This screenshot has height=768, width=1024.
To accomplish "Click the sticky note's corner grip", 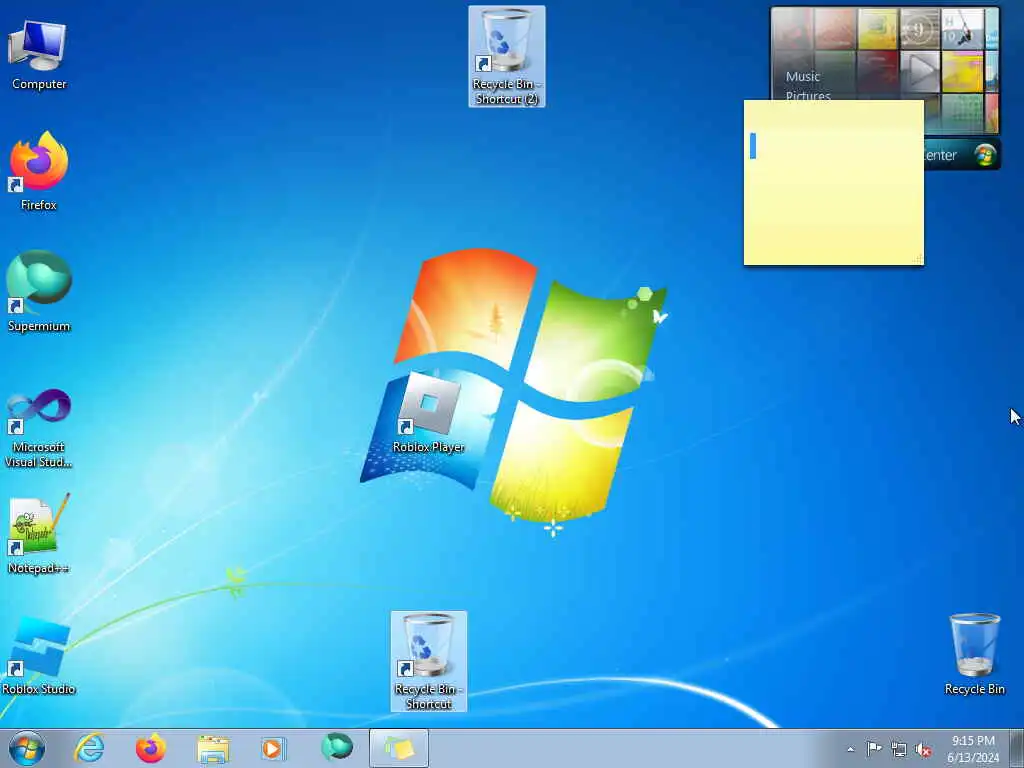I will (x=918, y=259).
